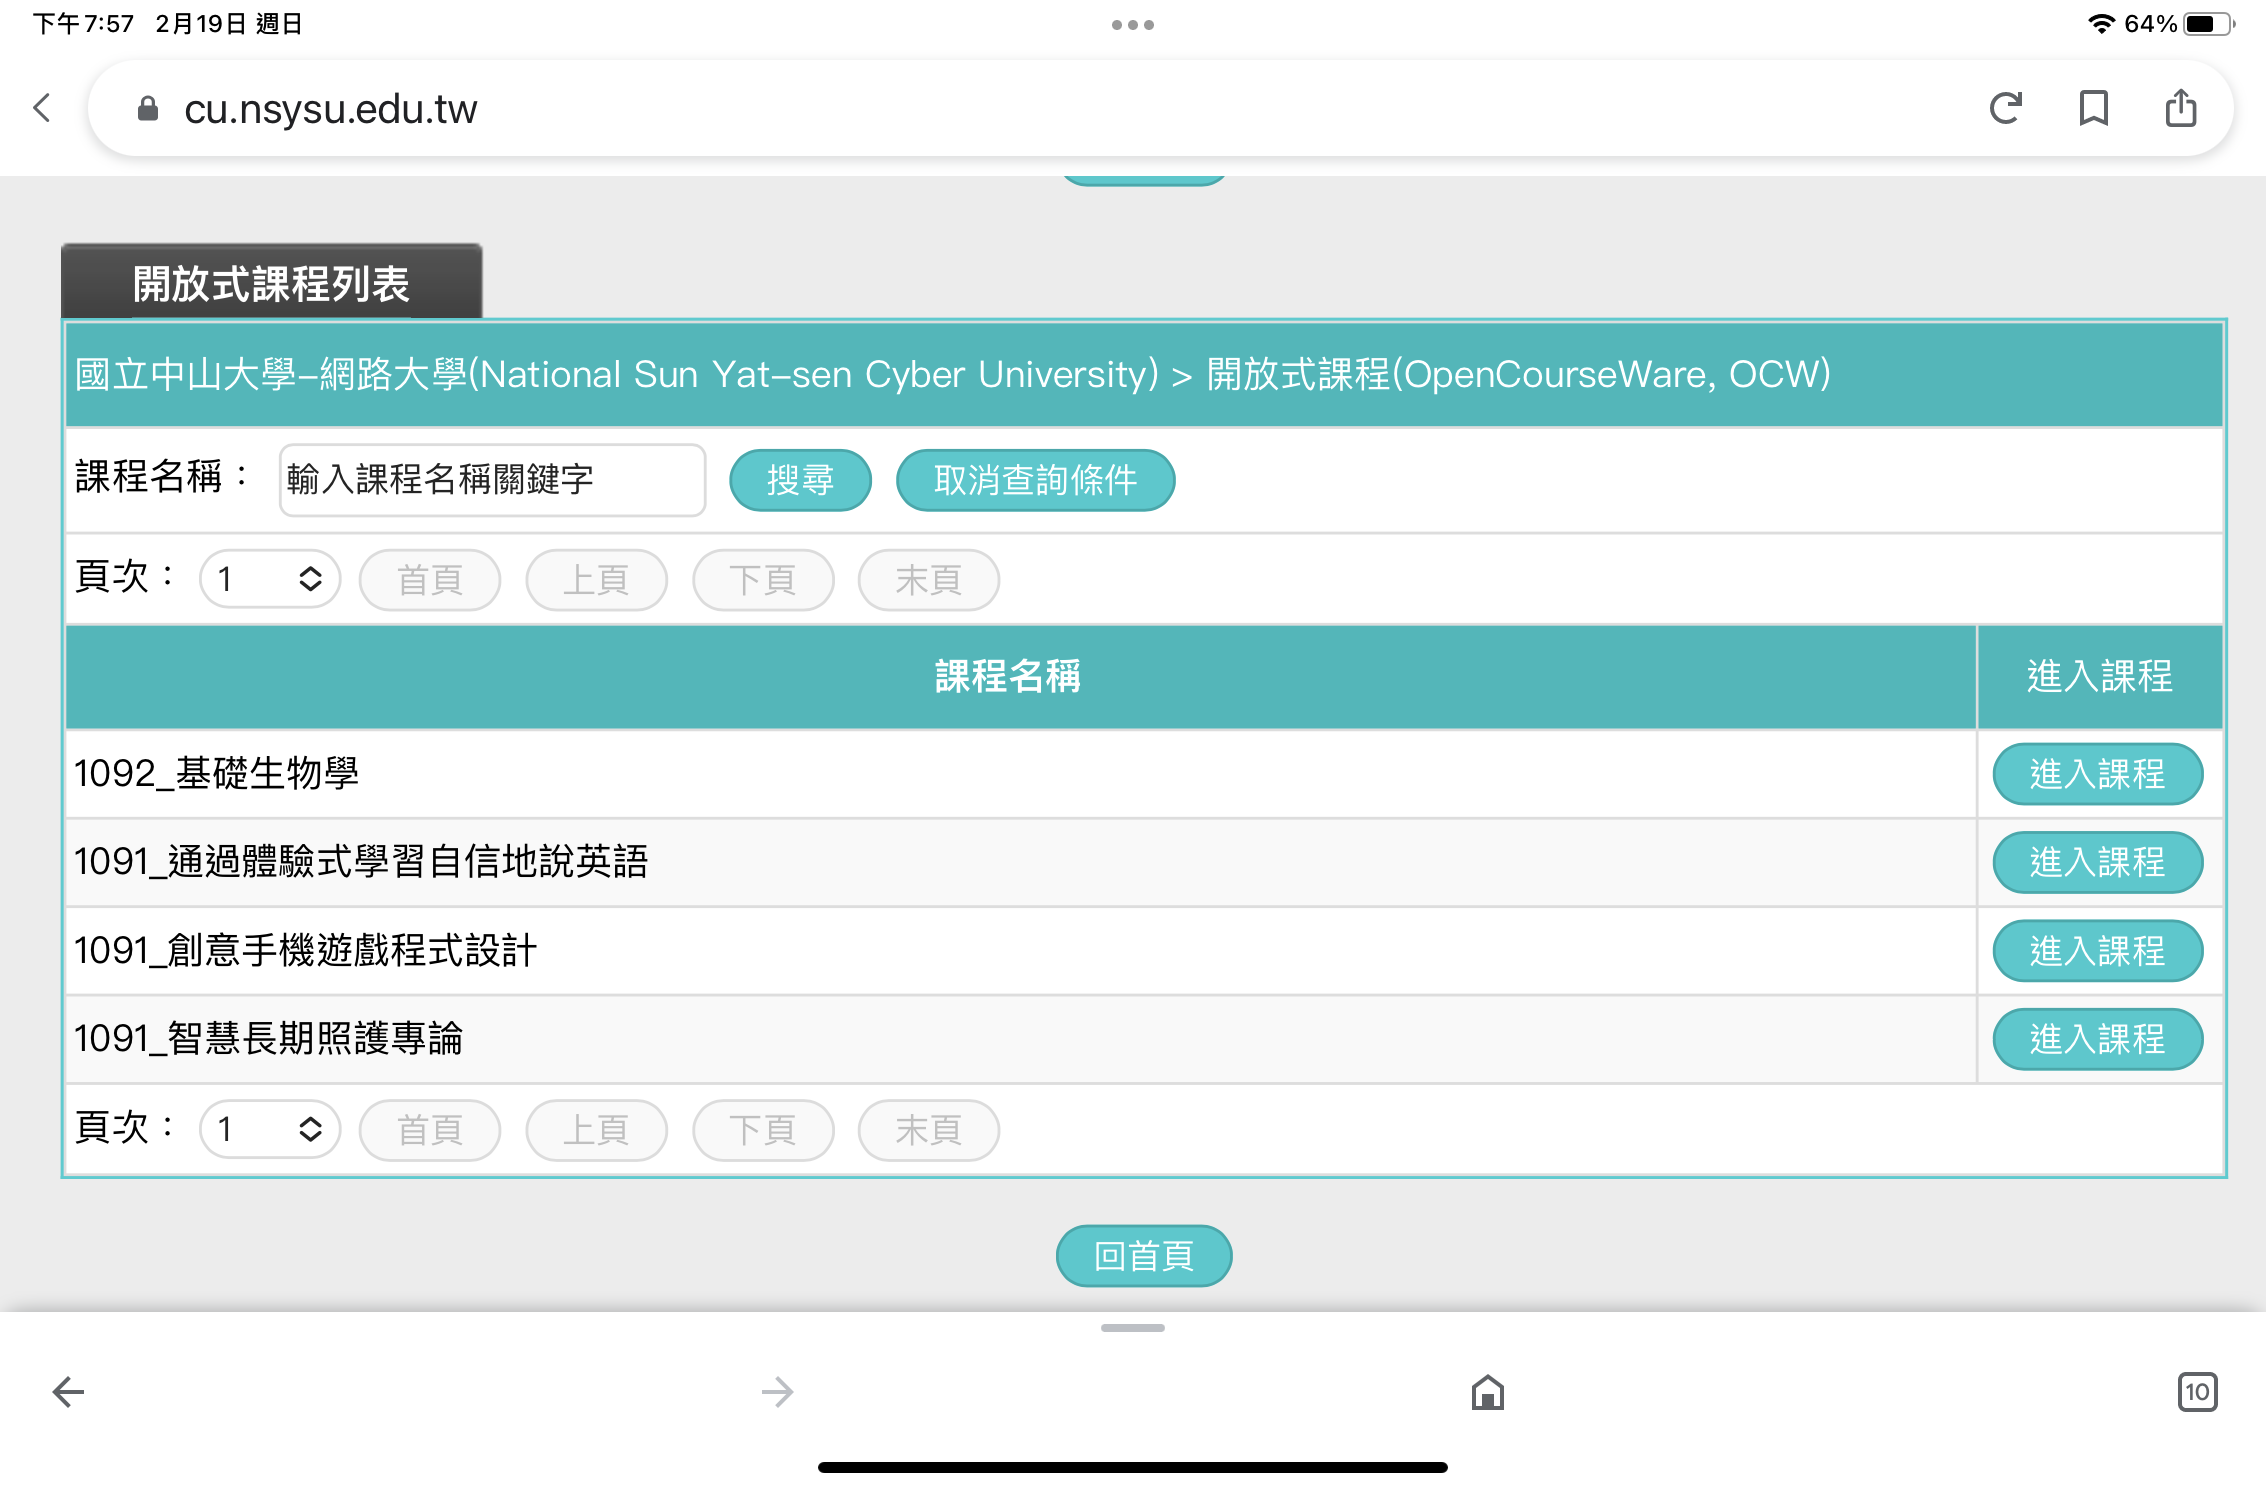Select the 開放式課程列表 tab
The width and height of the screenshot is (2266, 1488).
tap(271, 284)
